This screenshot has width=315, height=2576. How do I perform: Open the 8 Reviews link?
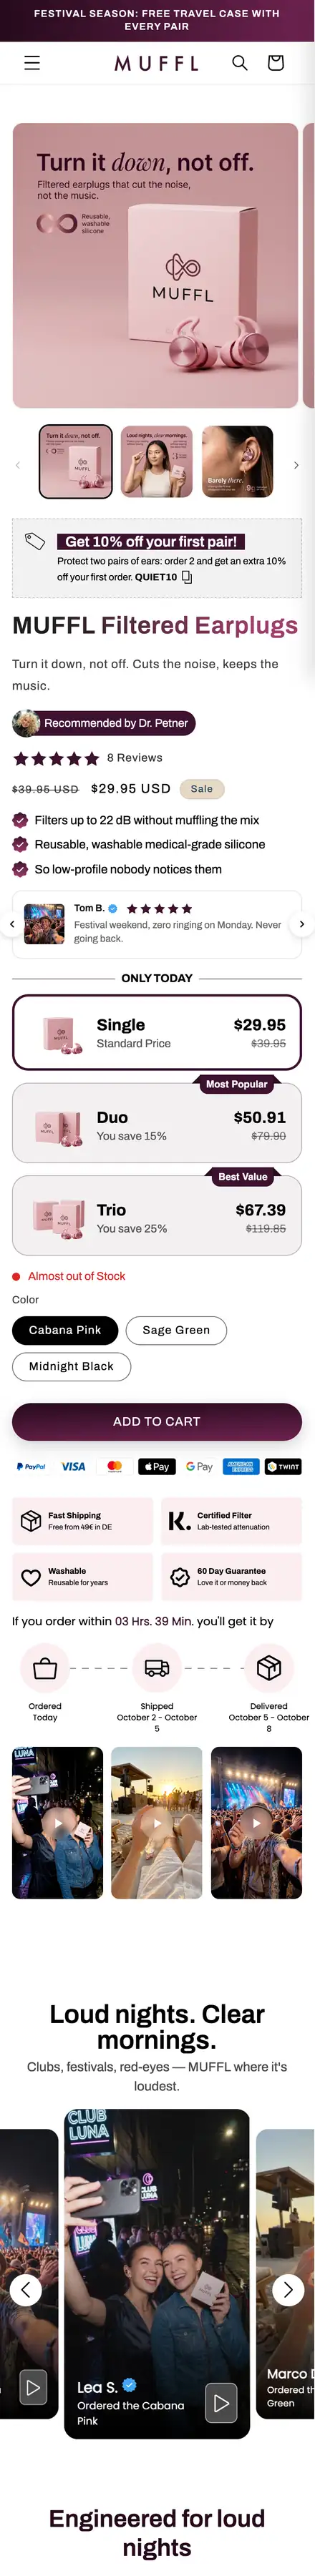[x=134, y=758]
